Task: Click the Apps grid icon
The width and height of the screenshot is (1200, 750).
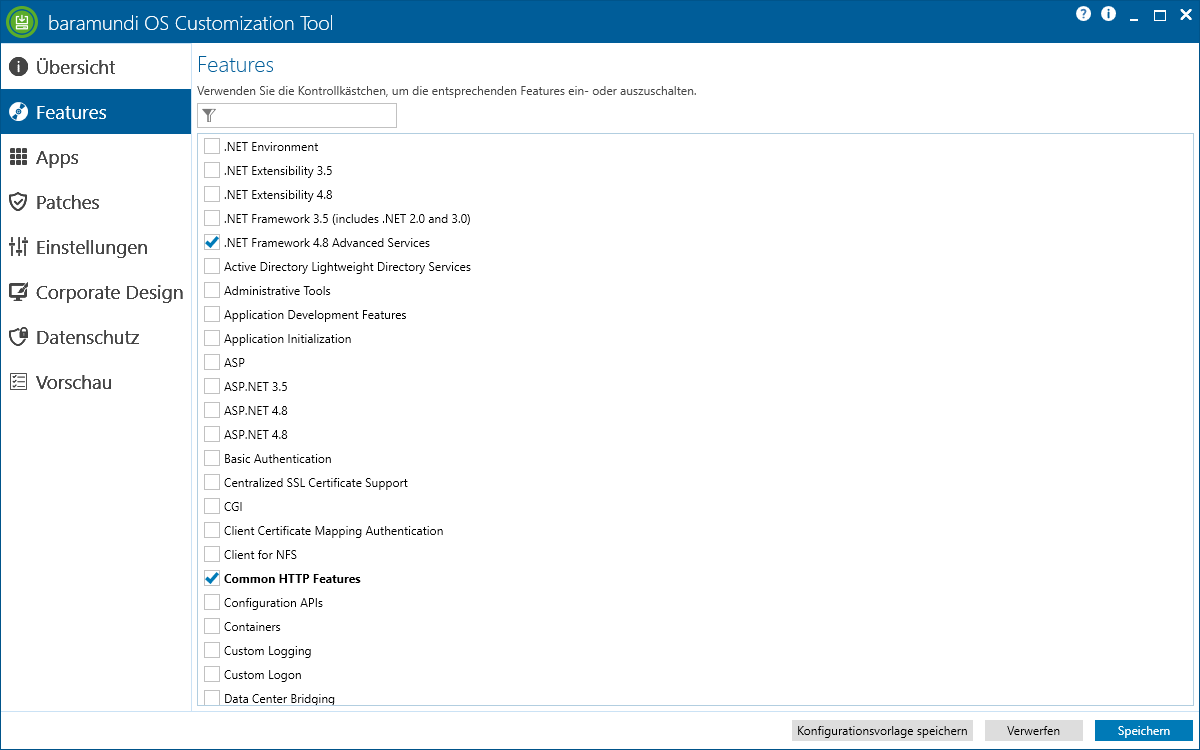Action: [x=18, y=157]
